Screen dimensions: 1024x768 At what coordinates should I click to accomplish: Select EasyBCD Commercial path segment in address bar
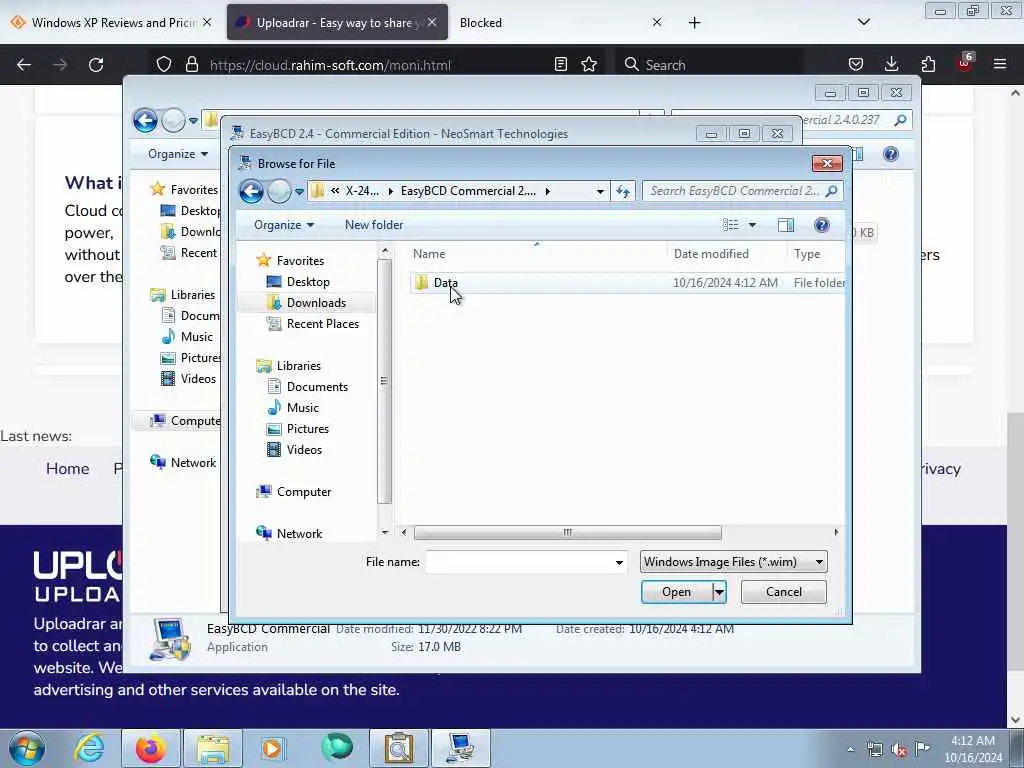click(468, 191)
